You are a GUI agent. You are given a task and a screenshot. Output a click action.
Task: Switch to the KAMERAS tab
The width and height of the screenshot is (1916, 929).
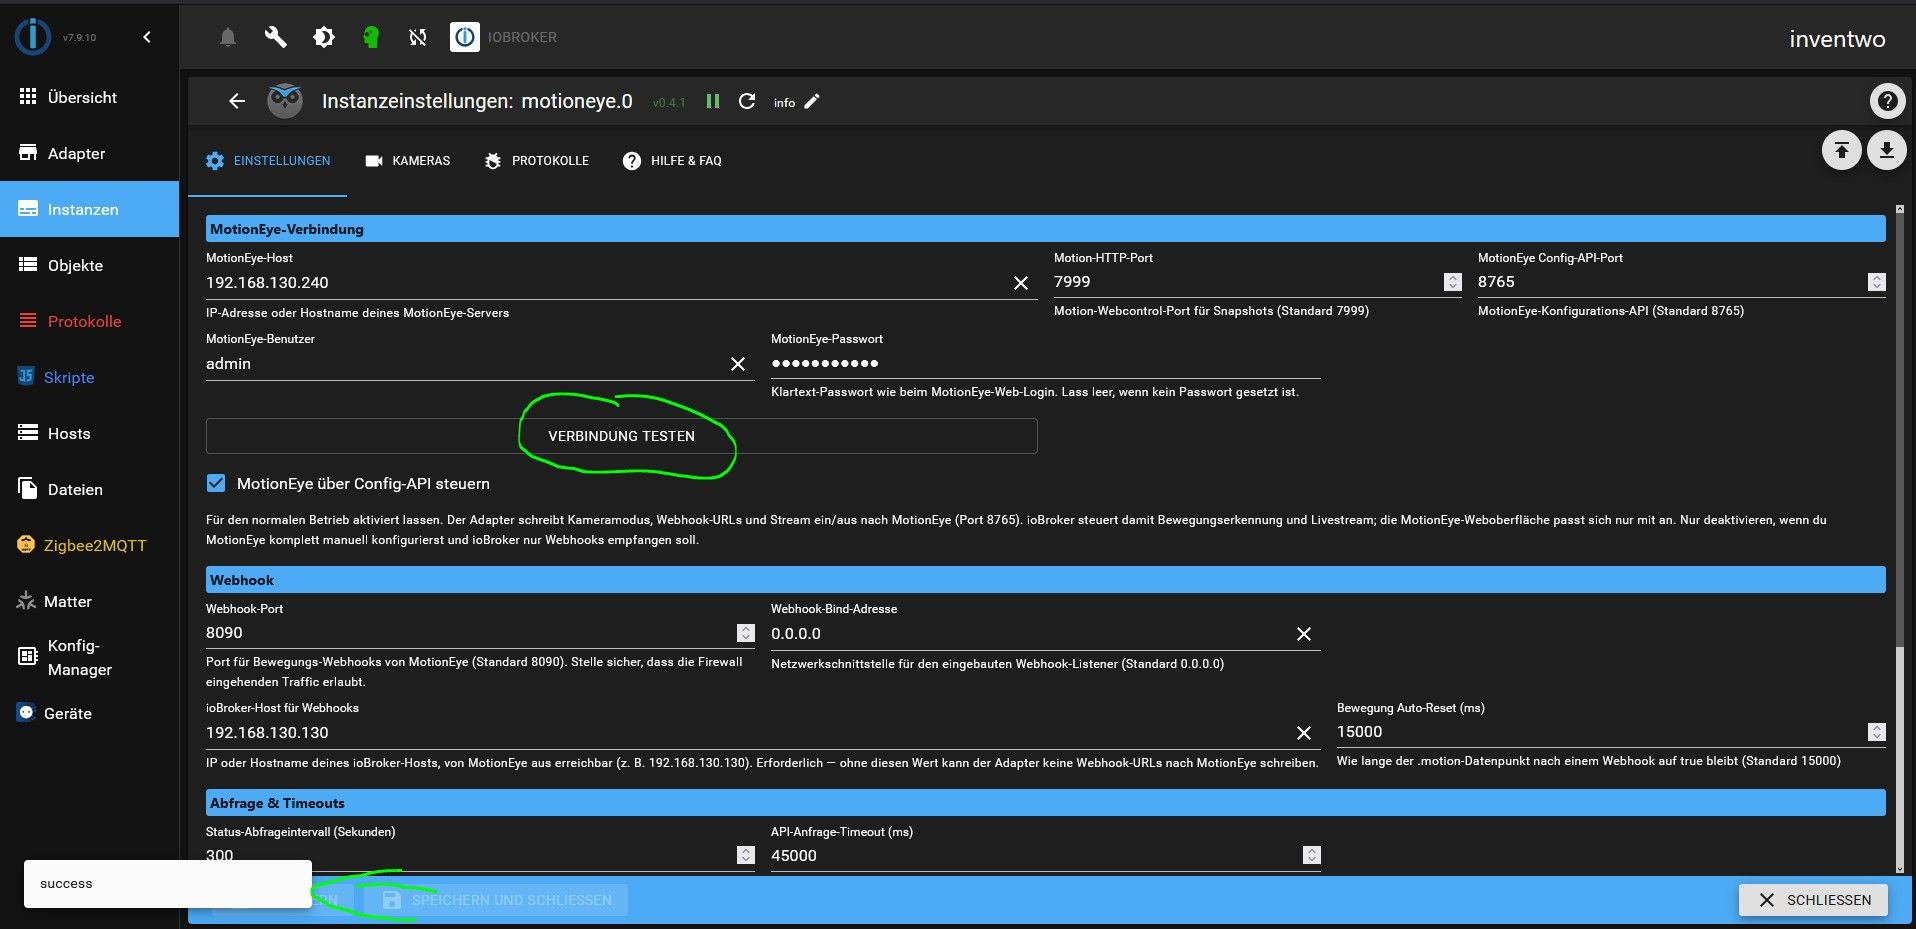click(x=408, y=161)
